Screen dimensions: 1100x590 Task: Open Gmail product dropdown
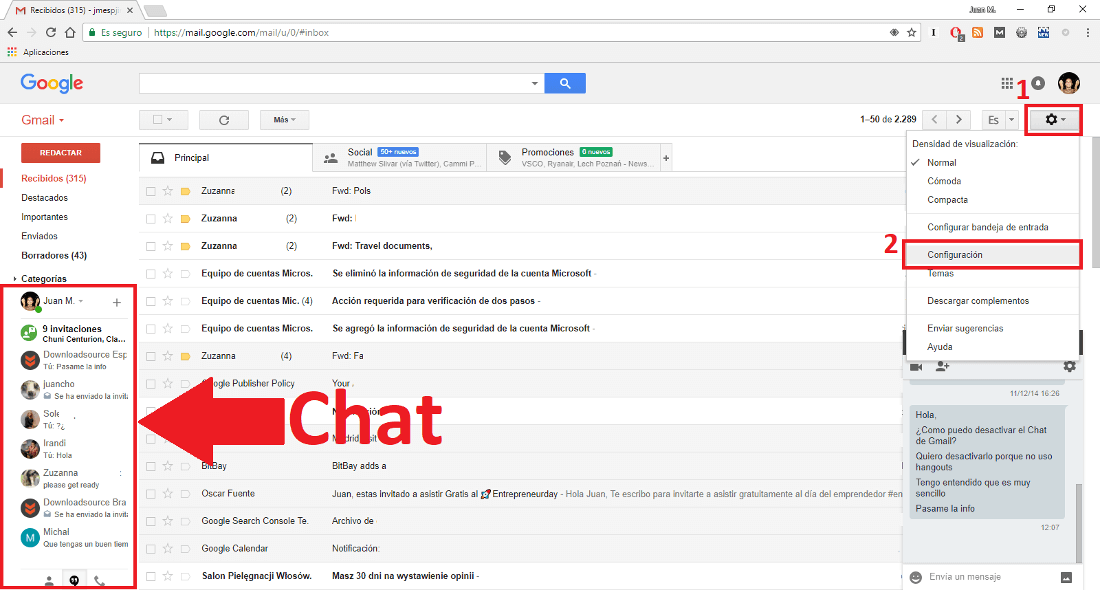43,120
